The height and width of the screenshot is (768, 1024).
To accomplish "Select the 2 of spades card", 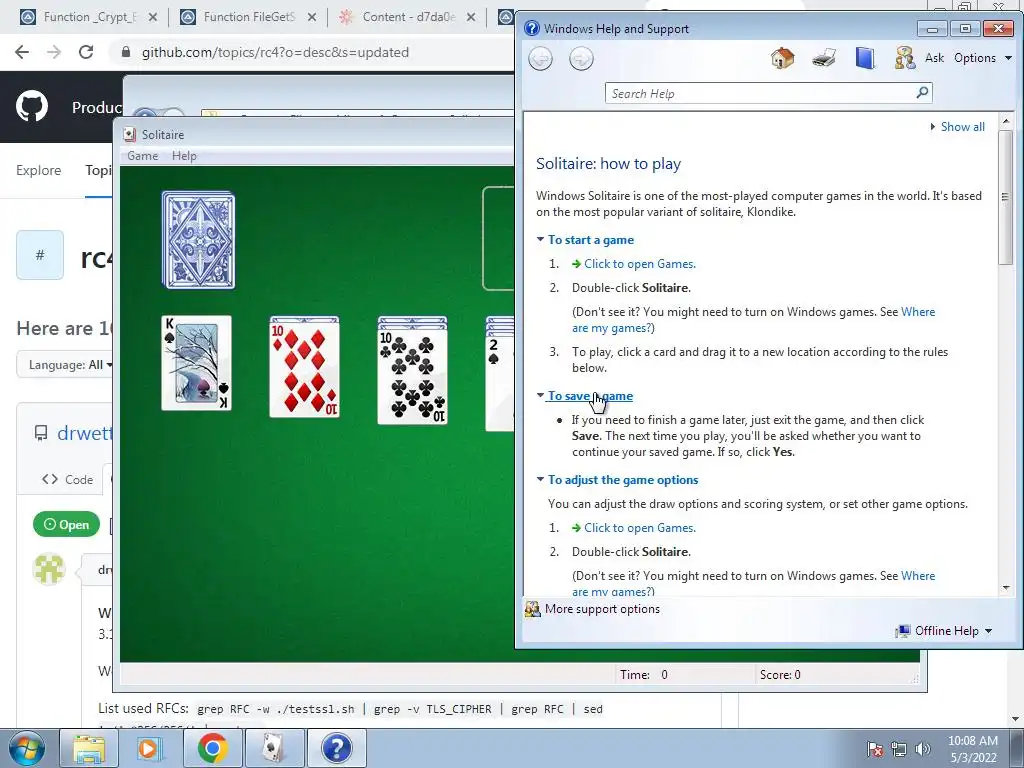I will tap(500, 383).
